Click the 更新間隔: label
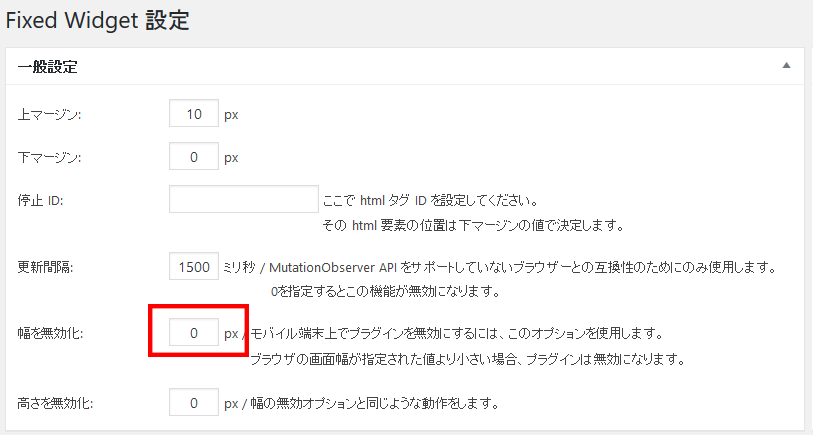The height and width of the screenshot is (435, 813). (x=45, y=268)
